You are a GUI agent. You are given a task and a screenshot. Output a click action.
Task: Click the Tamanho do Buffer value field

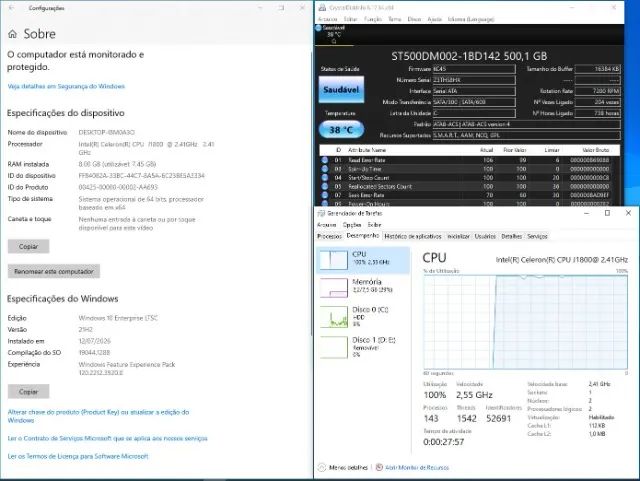[x=598, y=69]
